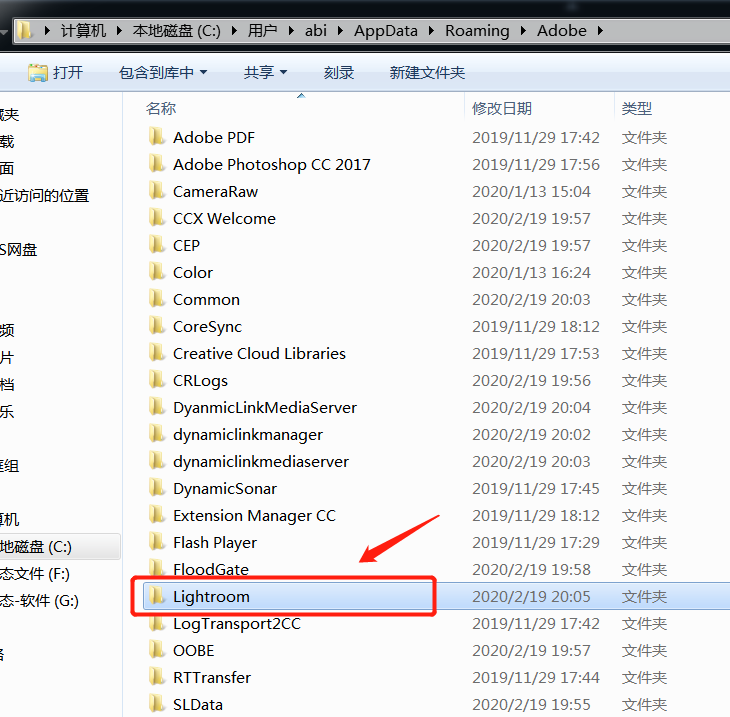
Task: Click the date 2019/11/29 17:29 for Flash Player
Action: click(536, 542)
